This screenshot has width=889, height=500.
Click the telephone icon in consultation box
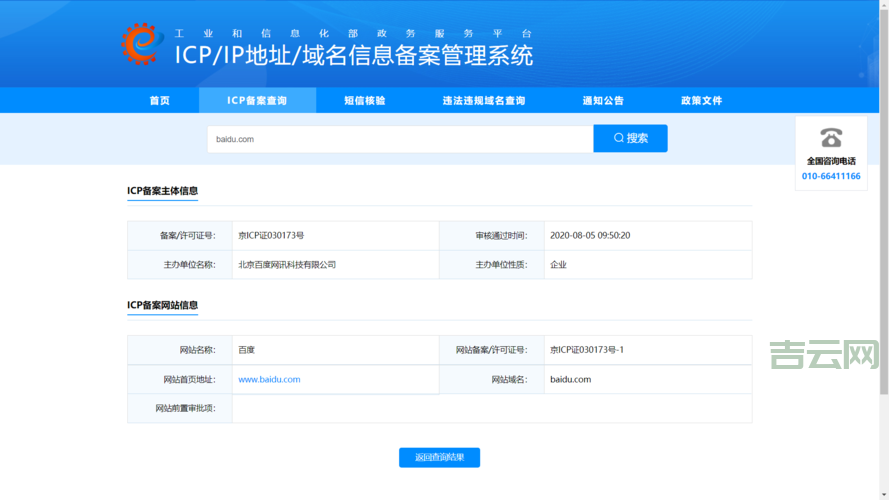point(831,138)
